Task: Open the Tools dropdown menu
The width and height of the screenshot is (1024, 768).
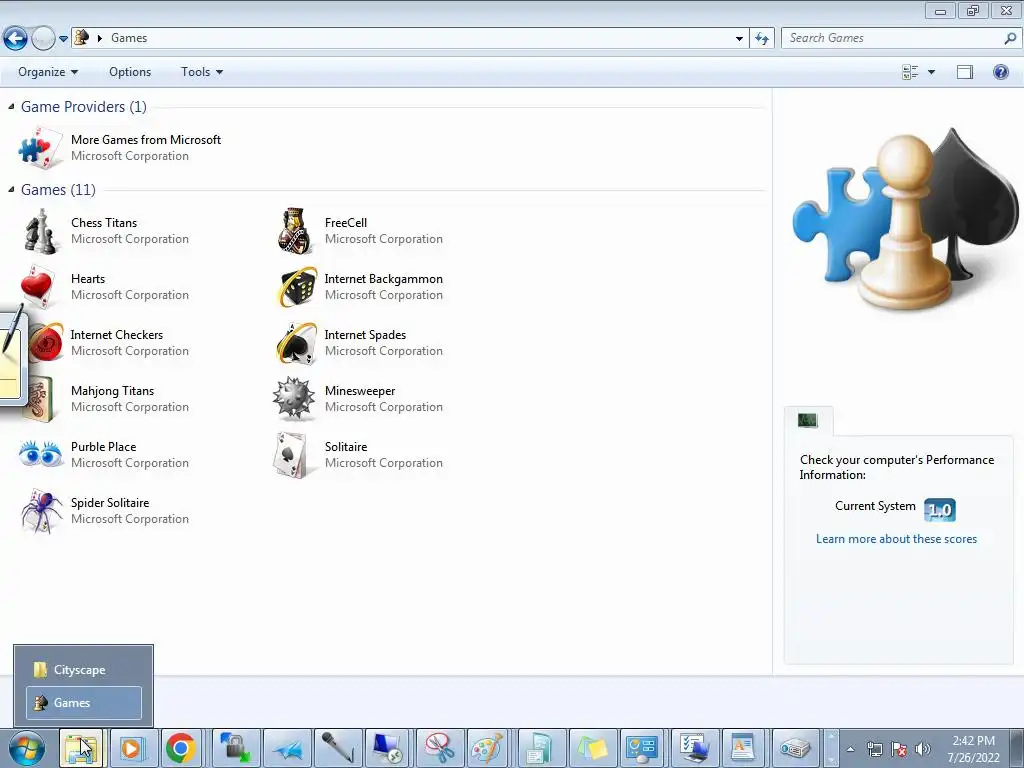Action: click(202, 72)
